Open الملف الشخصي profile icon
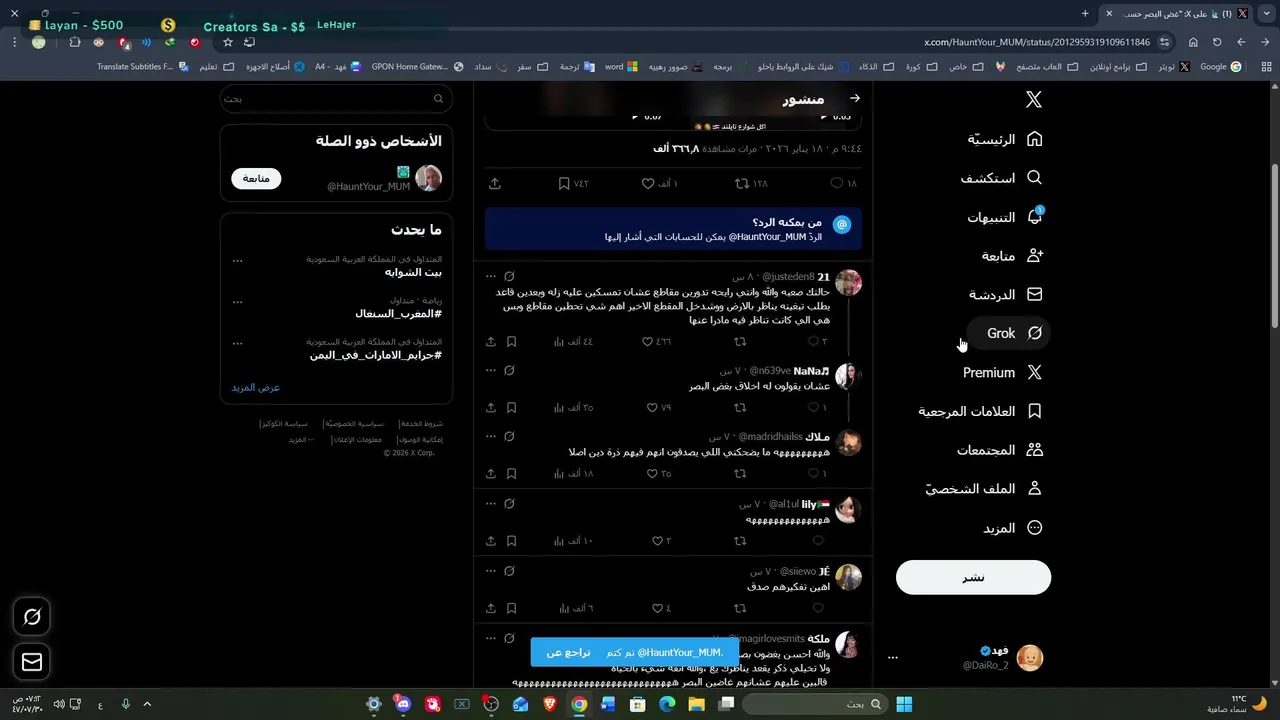 click(x=1035, y=489)
